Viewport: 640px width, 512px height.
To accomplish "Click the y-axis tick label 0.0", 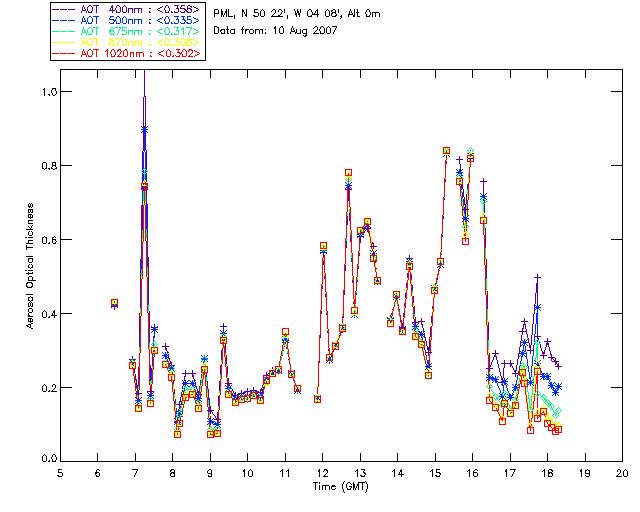I will tap(49, 459).
